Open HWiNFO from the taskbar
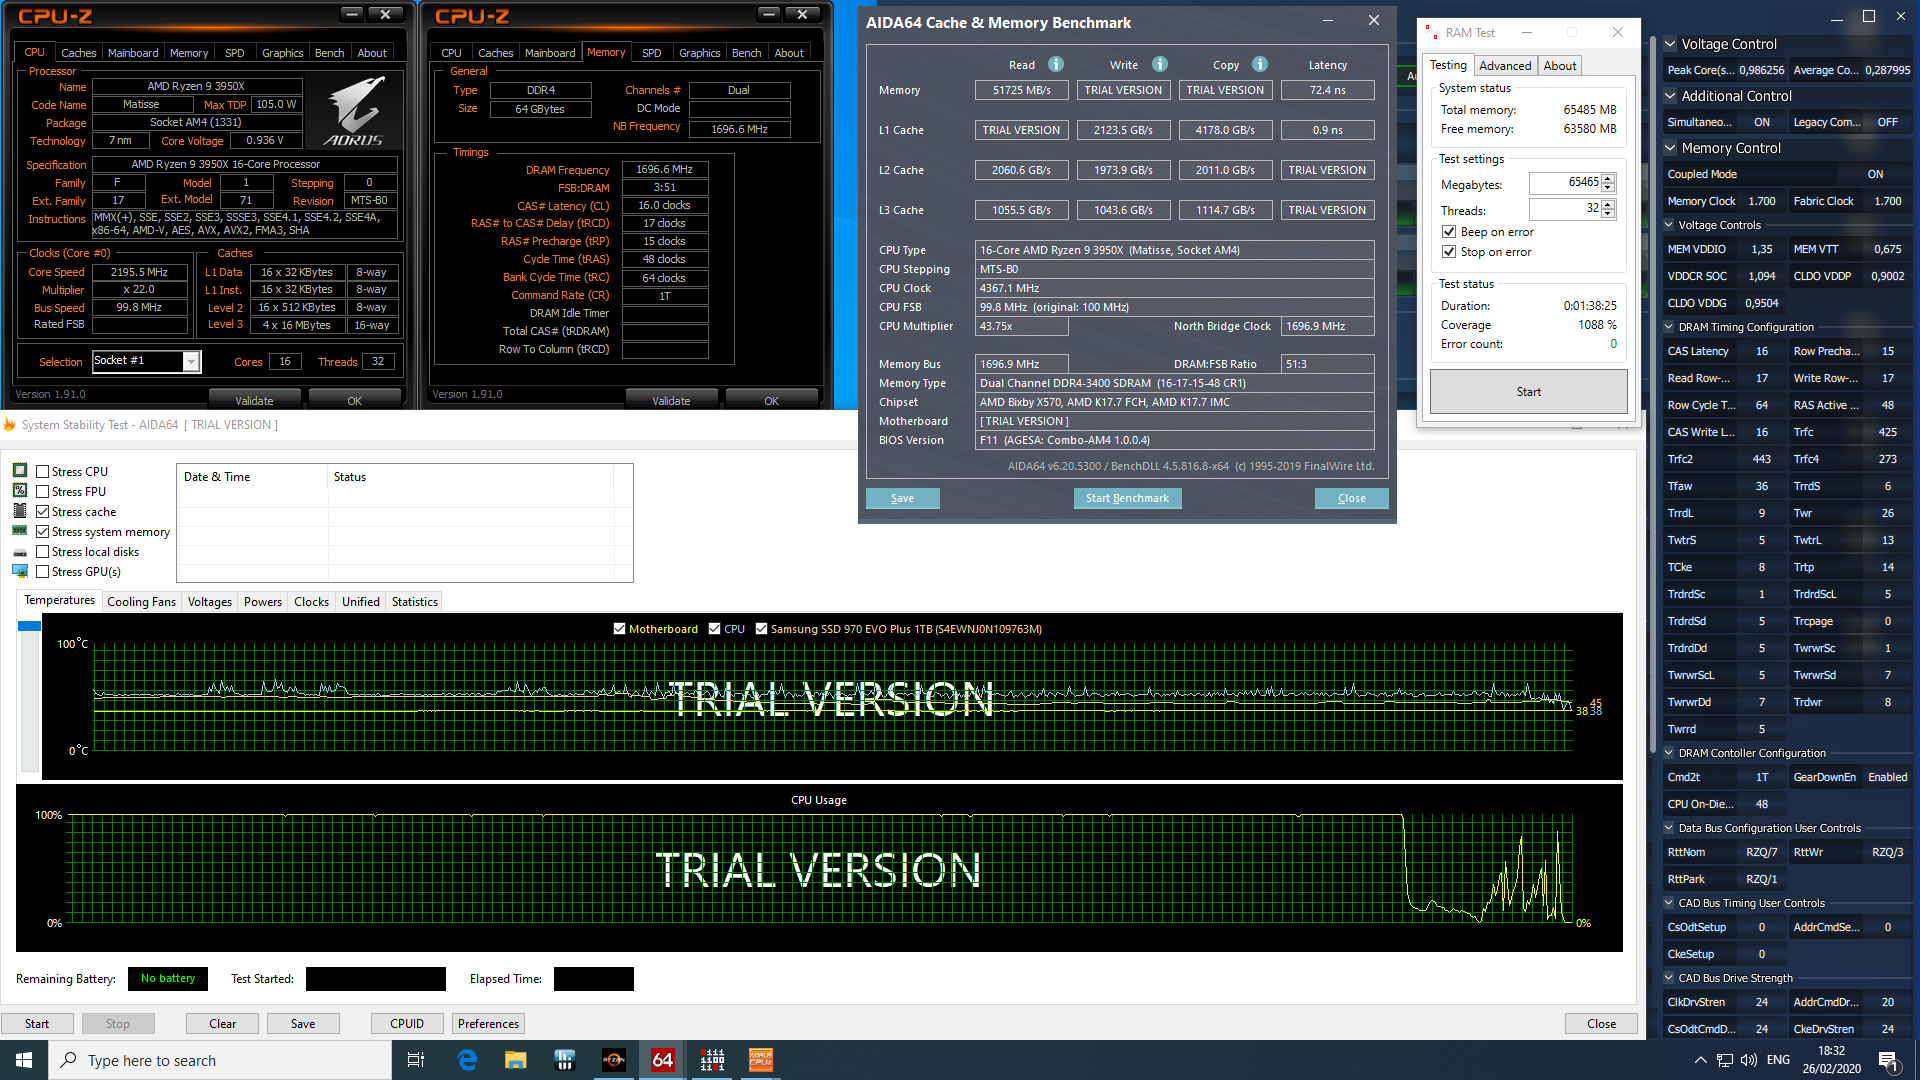The height and width of the screenshot is (1080, 1920). (x=565, y=1060)
